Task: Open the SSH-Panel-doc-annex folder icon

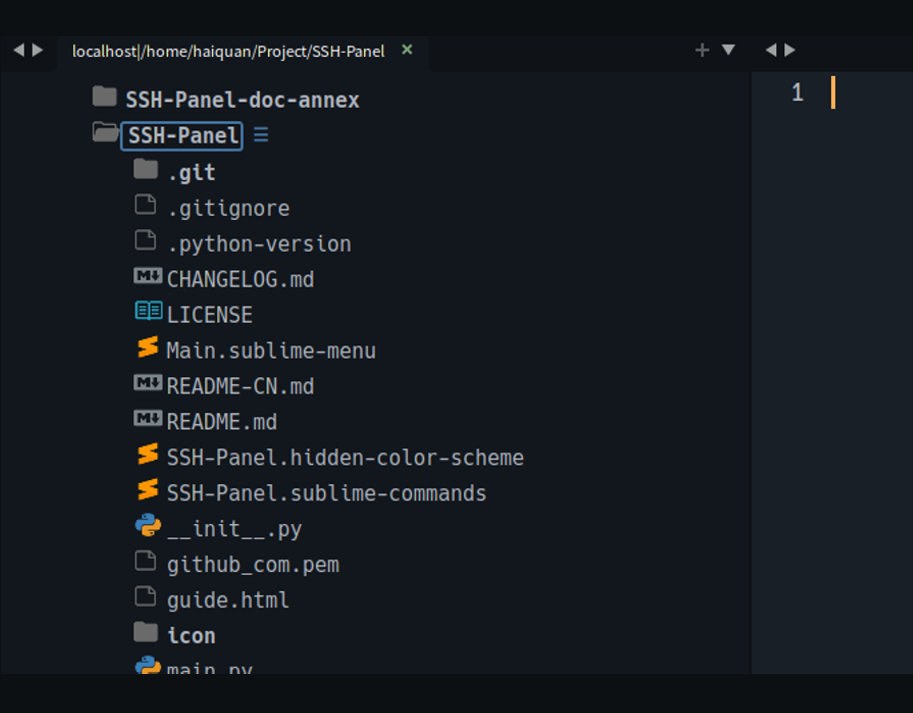Action: click(105, 97)
